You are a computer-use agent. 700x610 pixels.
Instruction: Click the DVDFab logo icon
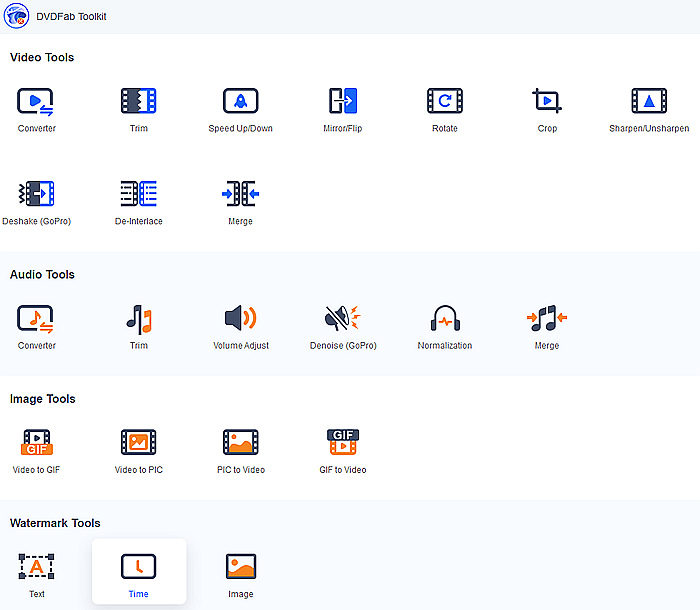coord(17,16)
